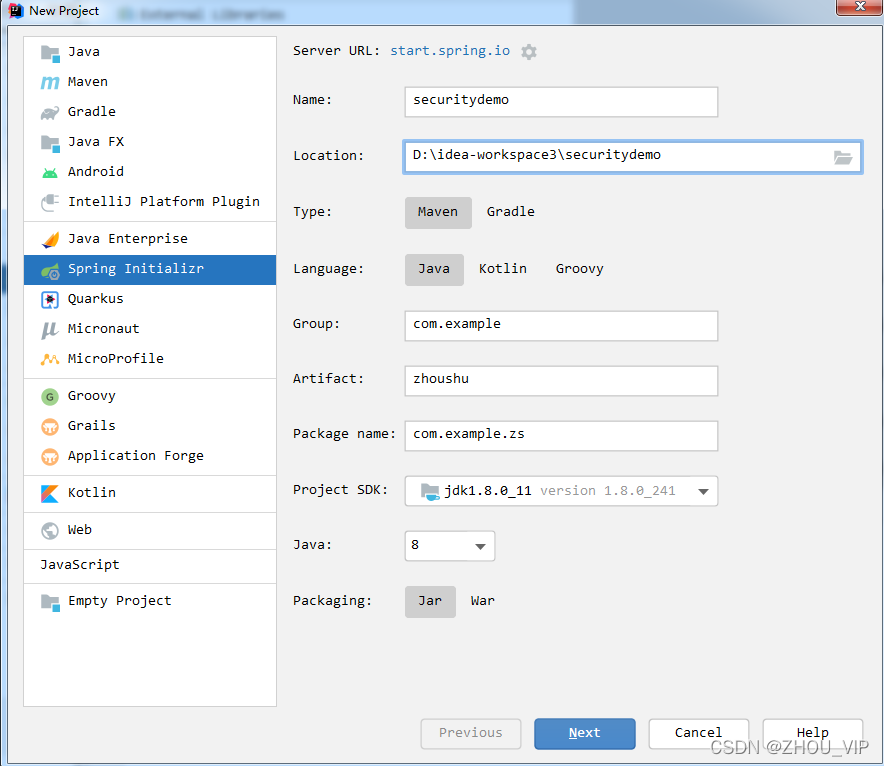Click the Cancel button
The height and width of the screenshot is (766, 884).
tap(699, 733)
